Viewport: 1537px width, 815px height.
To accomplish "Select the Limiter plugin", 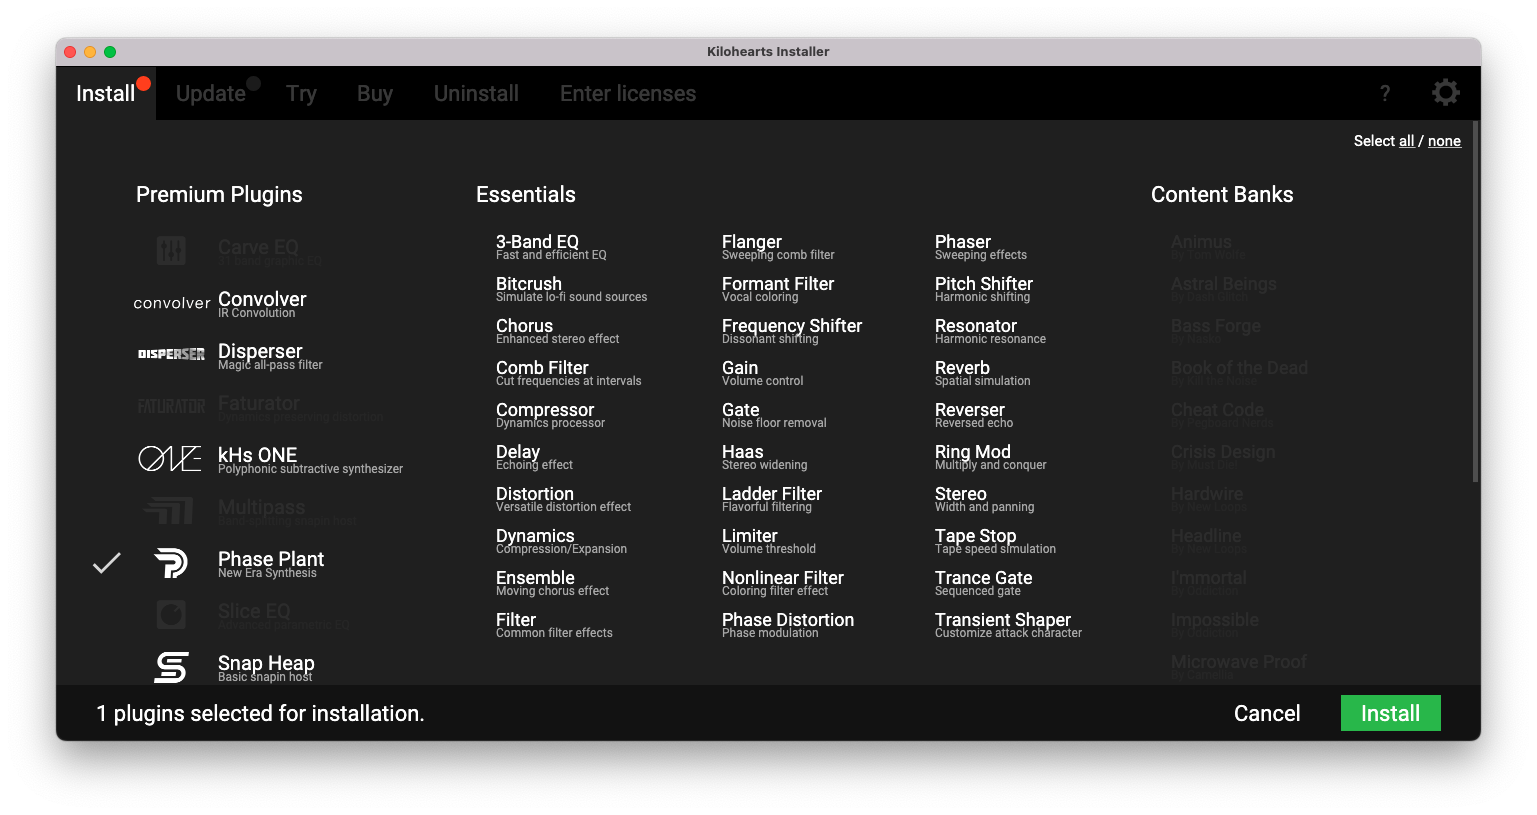I will (x=768, y=541).
